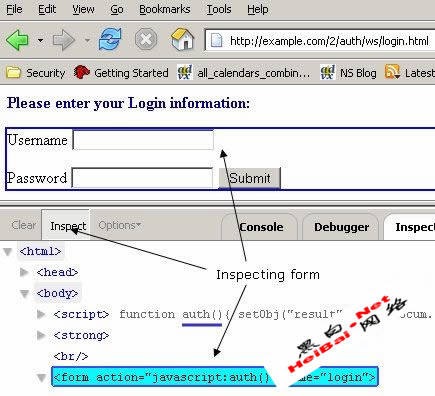The height and width of the screenshot is (396, 435).
Task: Reload the page with the refresh icon
Action: pyautogui.click(x=110, y=39)
